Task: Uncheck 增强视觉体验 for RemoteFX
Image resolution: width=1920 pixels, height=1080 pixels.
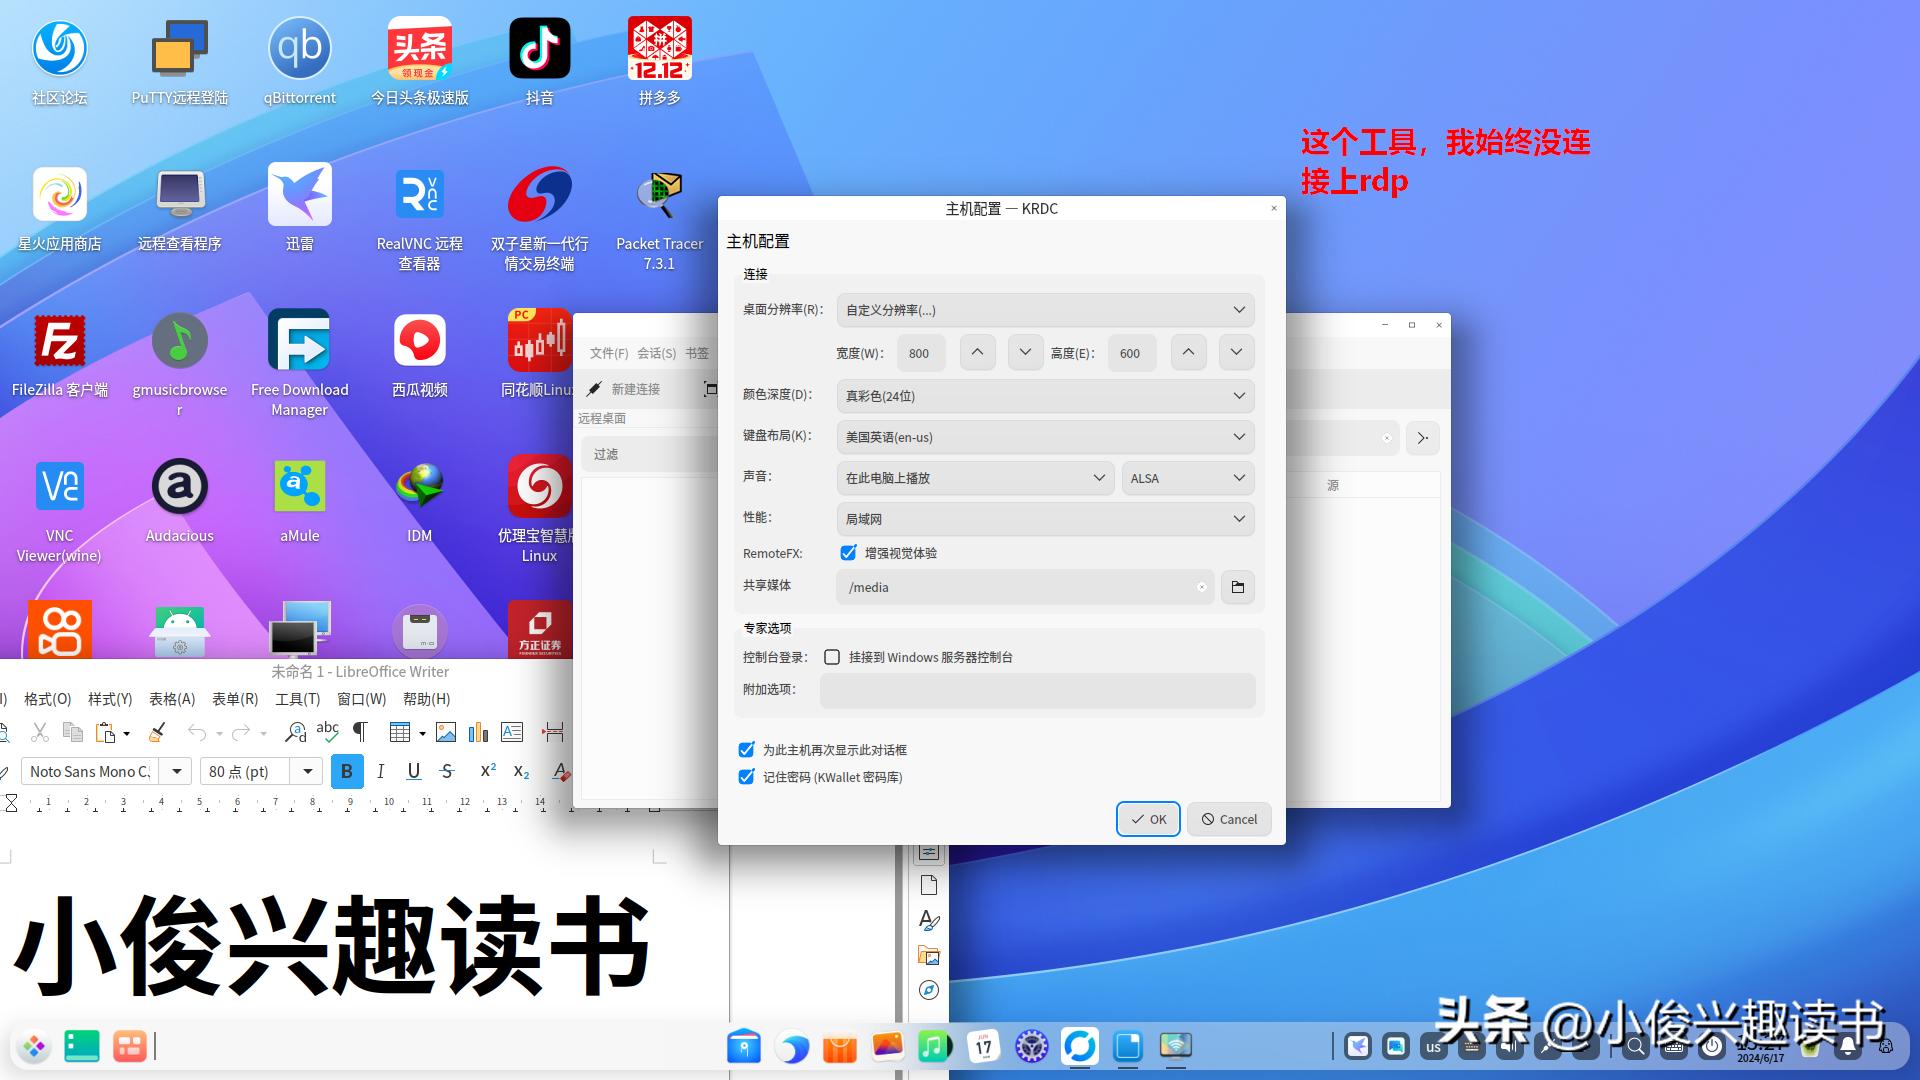Action: (848, 552)
